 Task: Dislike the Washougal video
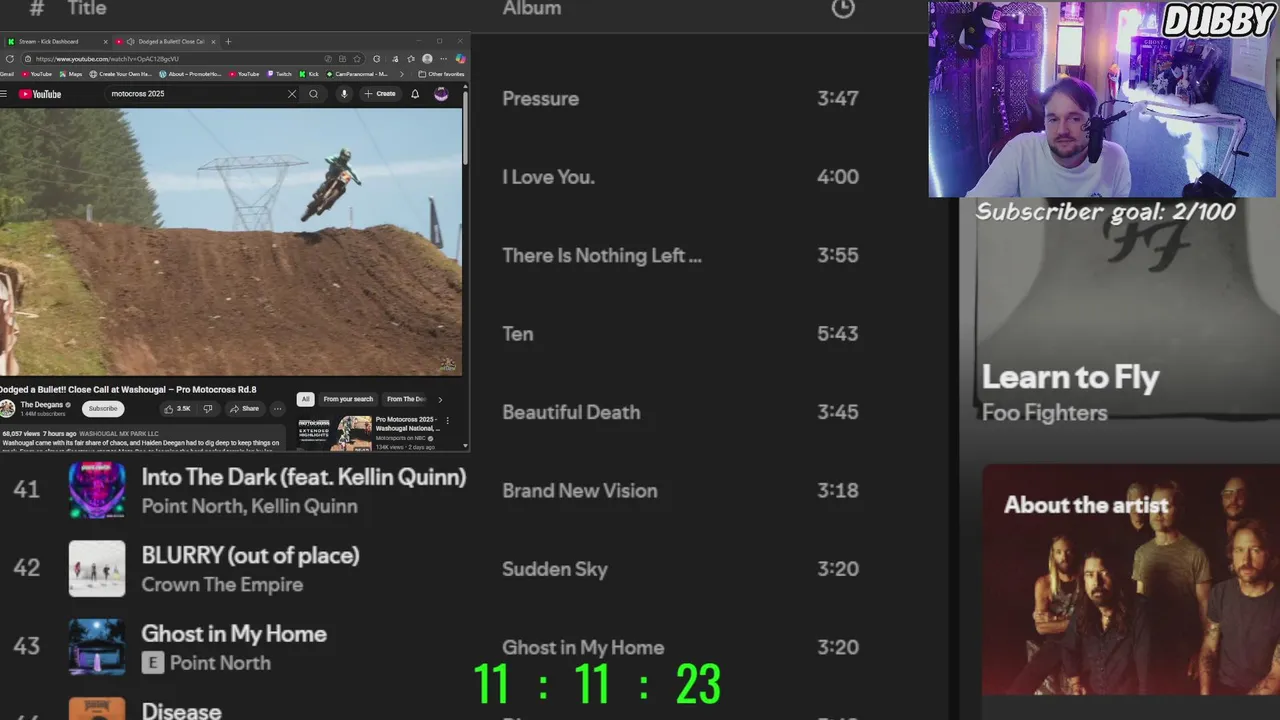(207, 408)
